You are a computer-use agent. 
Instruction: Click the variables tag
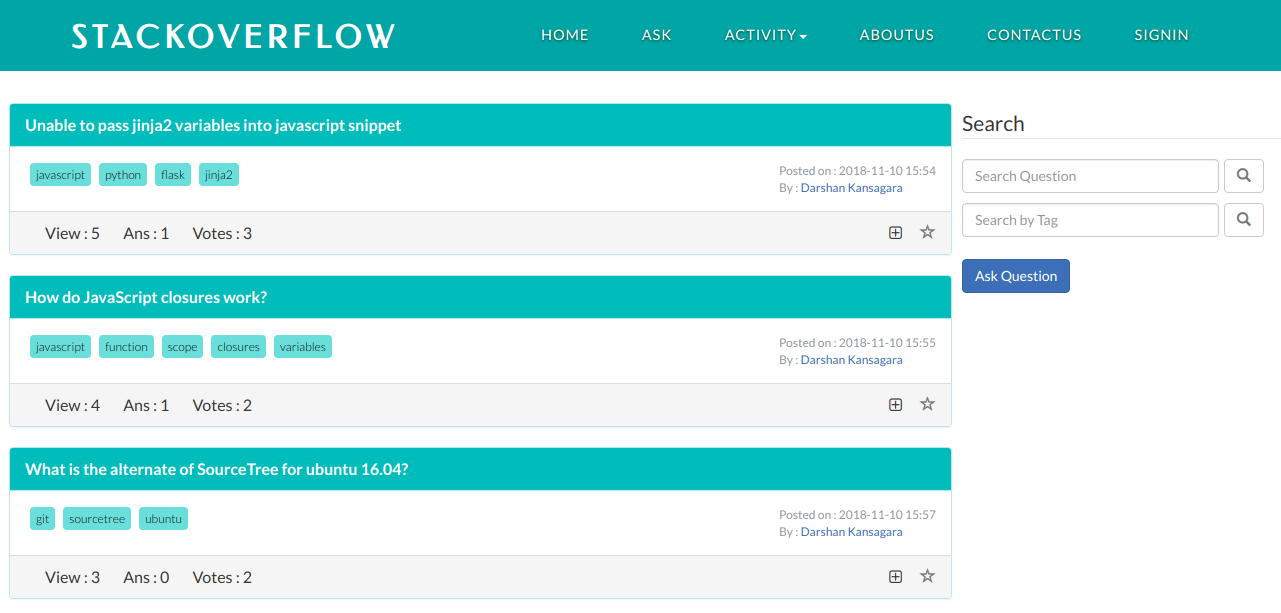pyautogui.click(x=303, y=347)
